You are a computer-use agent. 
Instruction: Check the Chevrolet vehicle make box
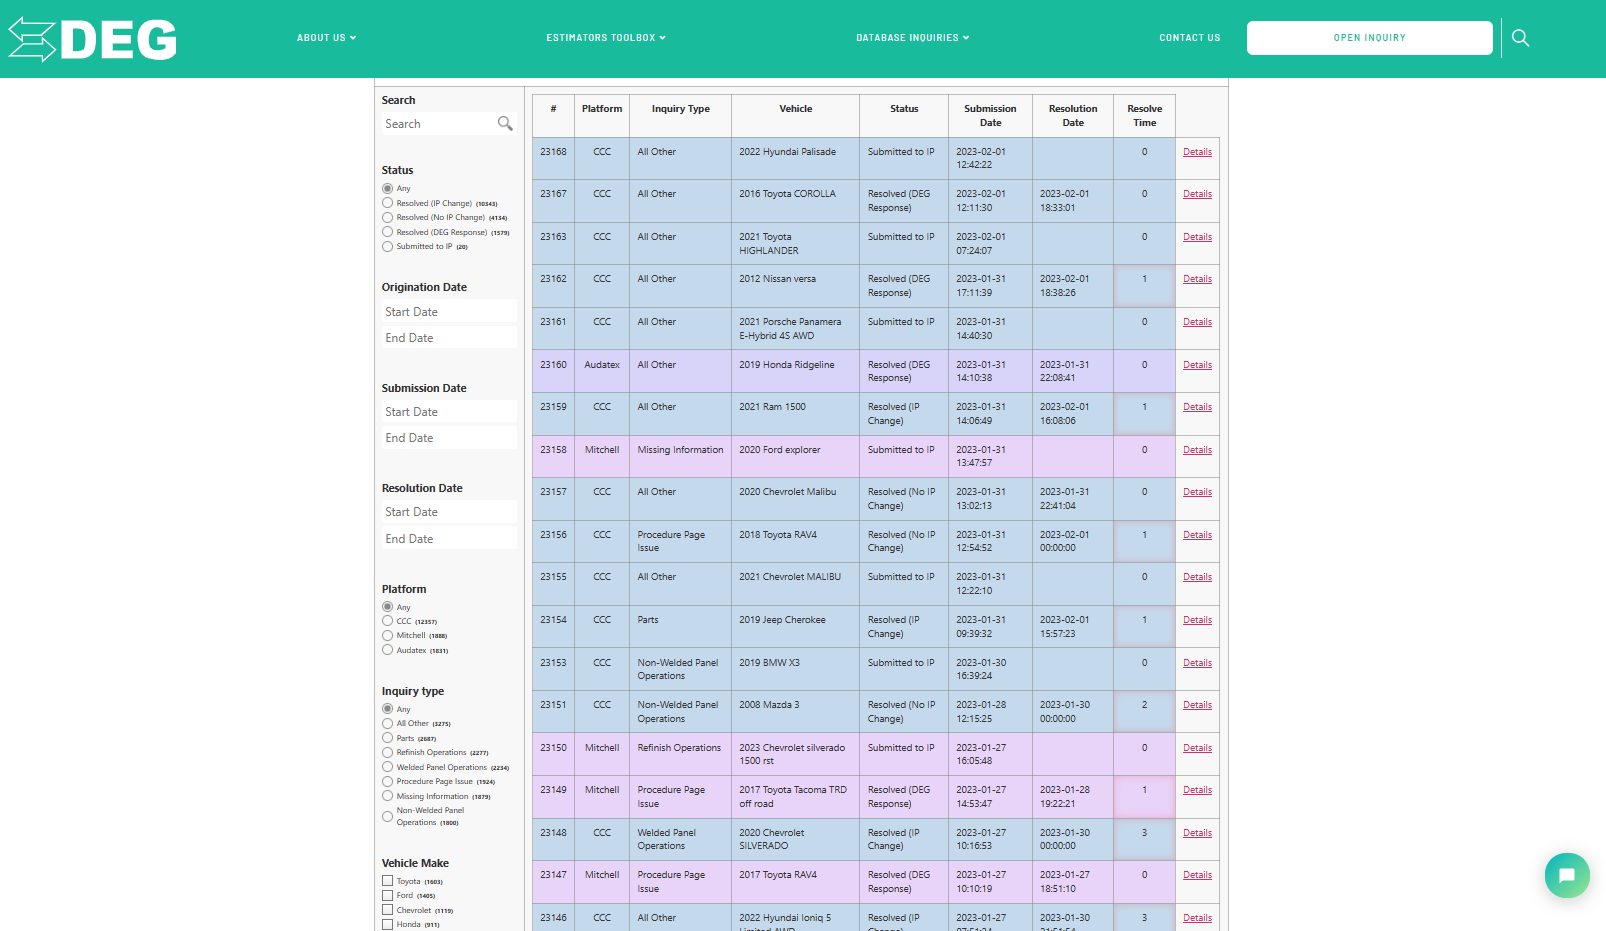(387, 910)
